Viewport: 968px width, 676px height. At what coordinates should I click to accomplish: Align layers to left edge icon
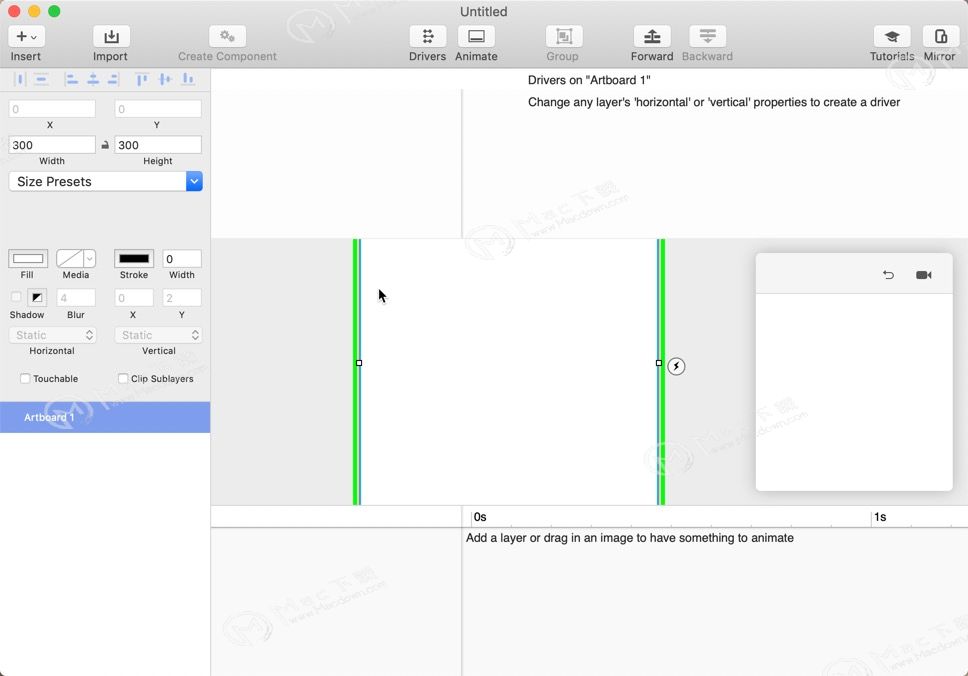coord(72,79)
